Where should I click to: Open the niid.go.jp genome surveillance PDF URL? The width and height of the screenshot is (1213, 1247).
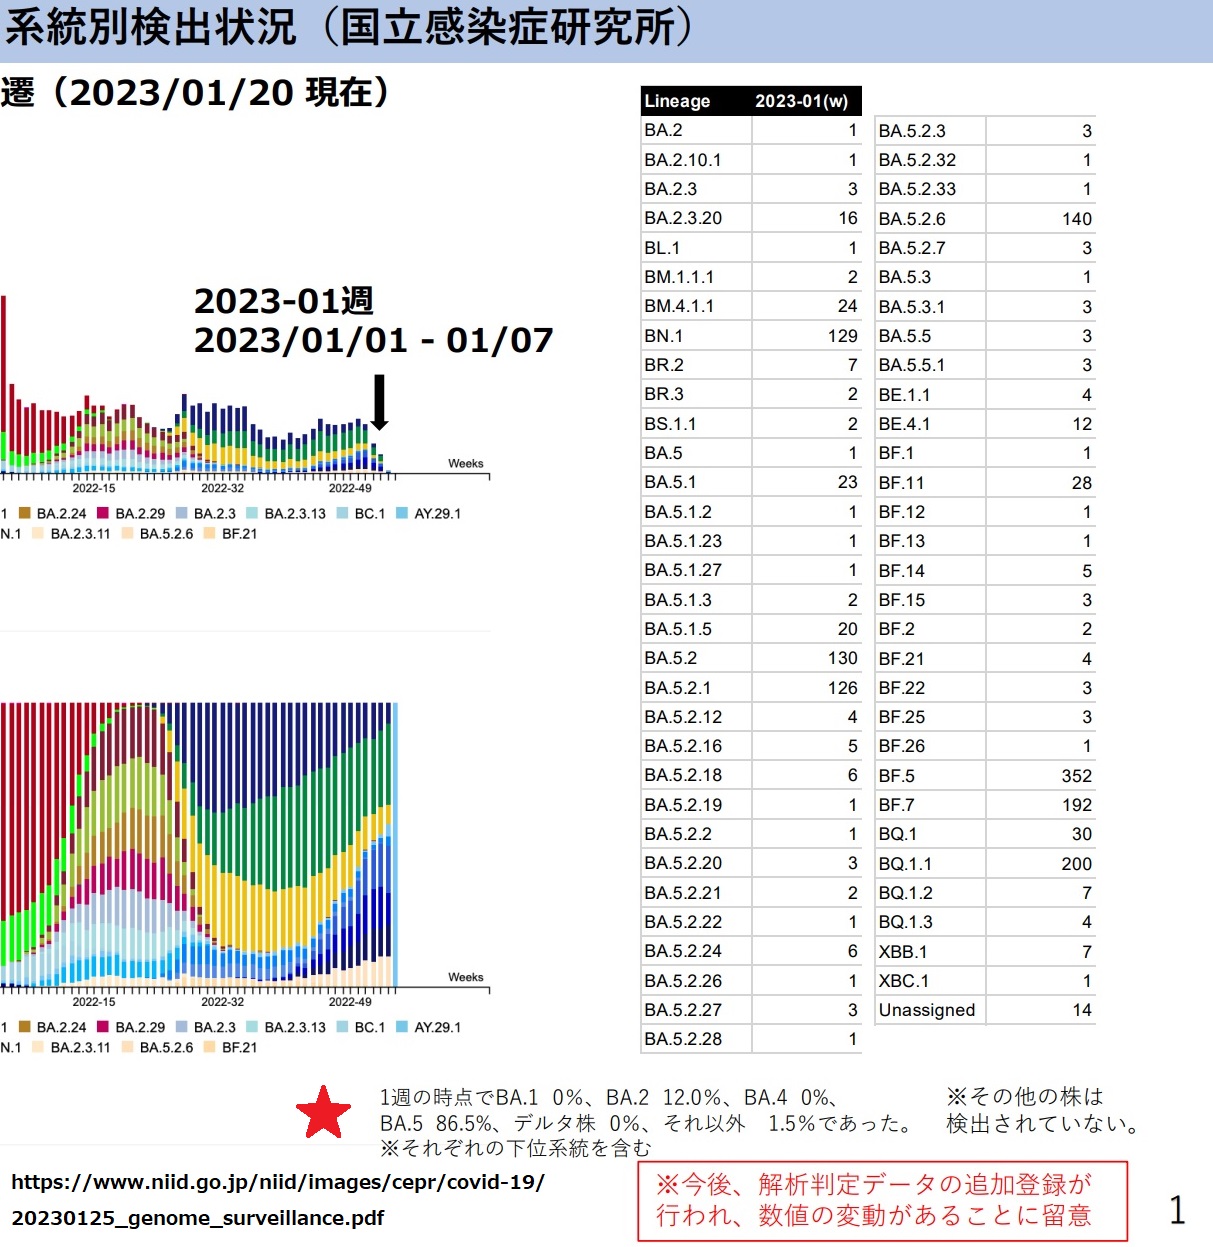point(278,1199)
